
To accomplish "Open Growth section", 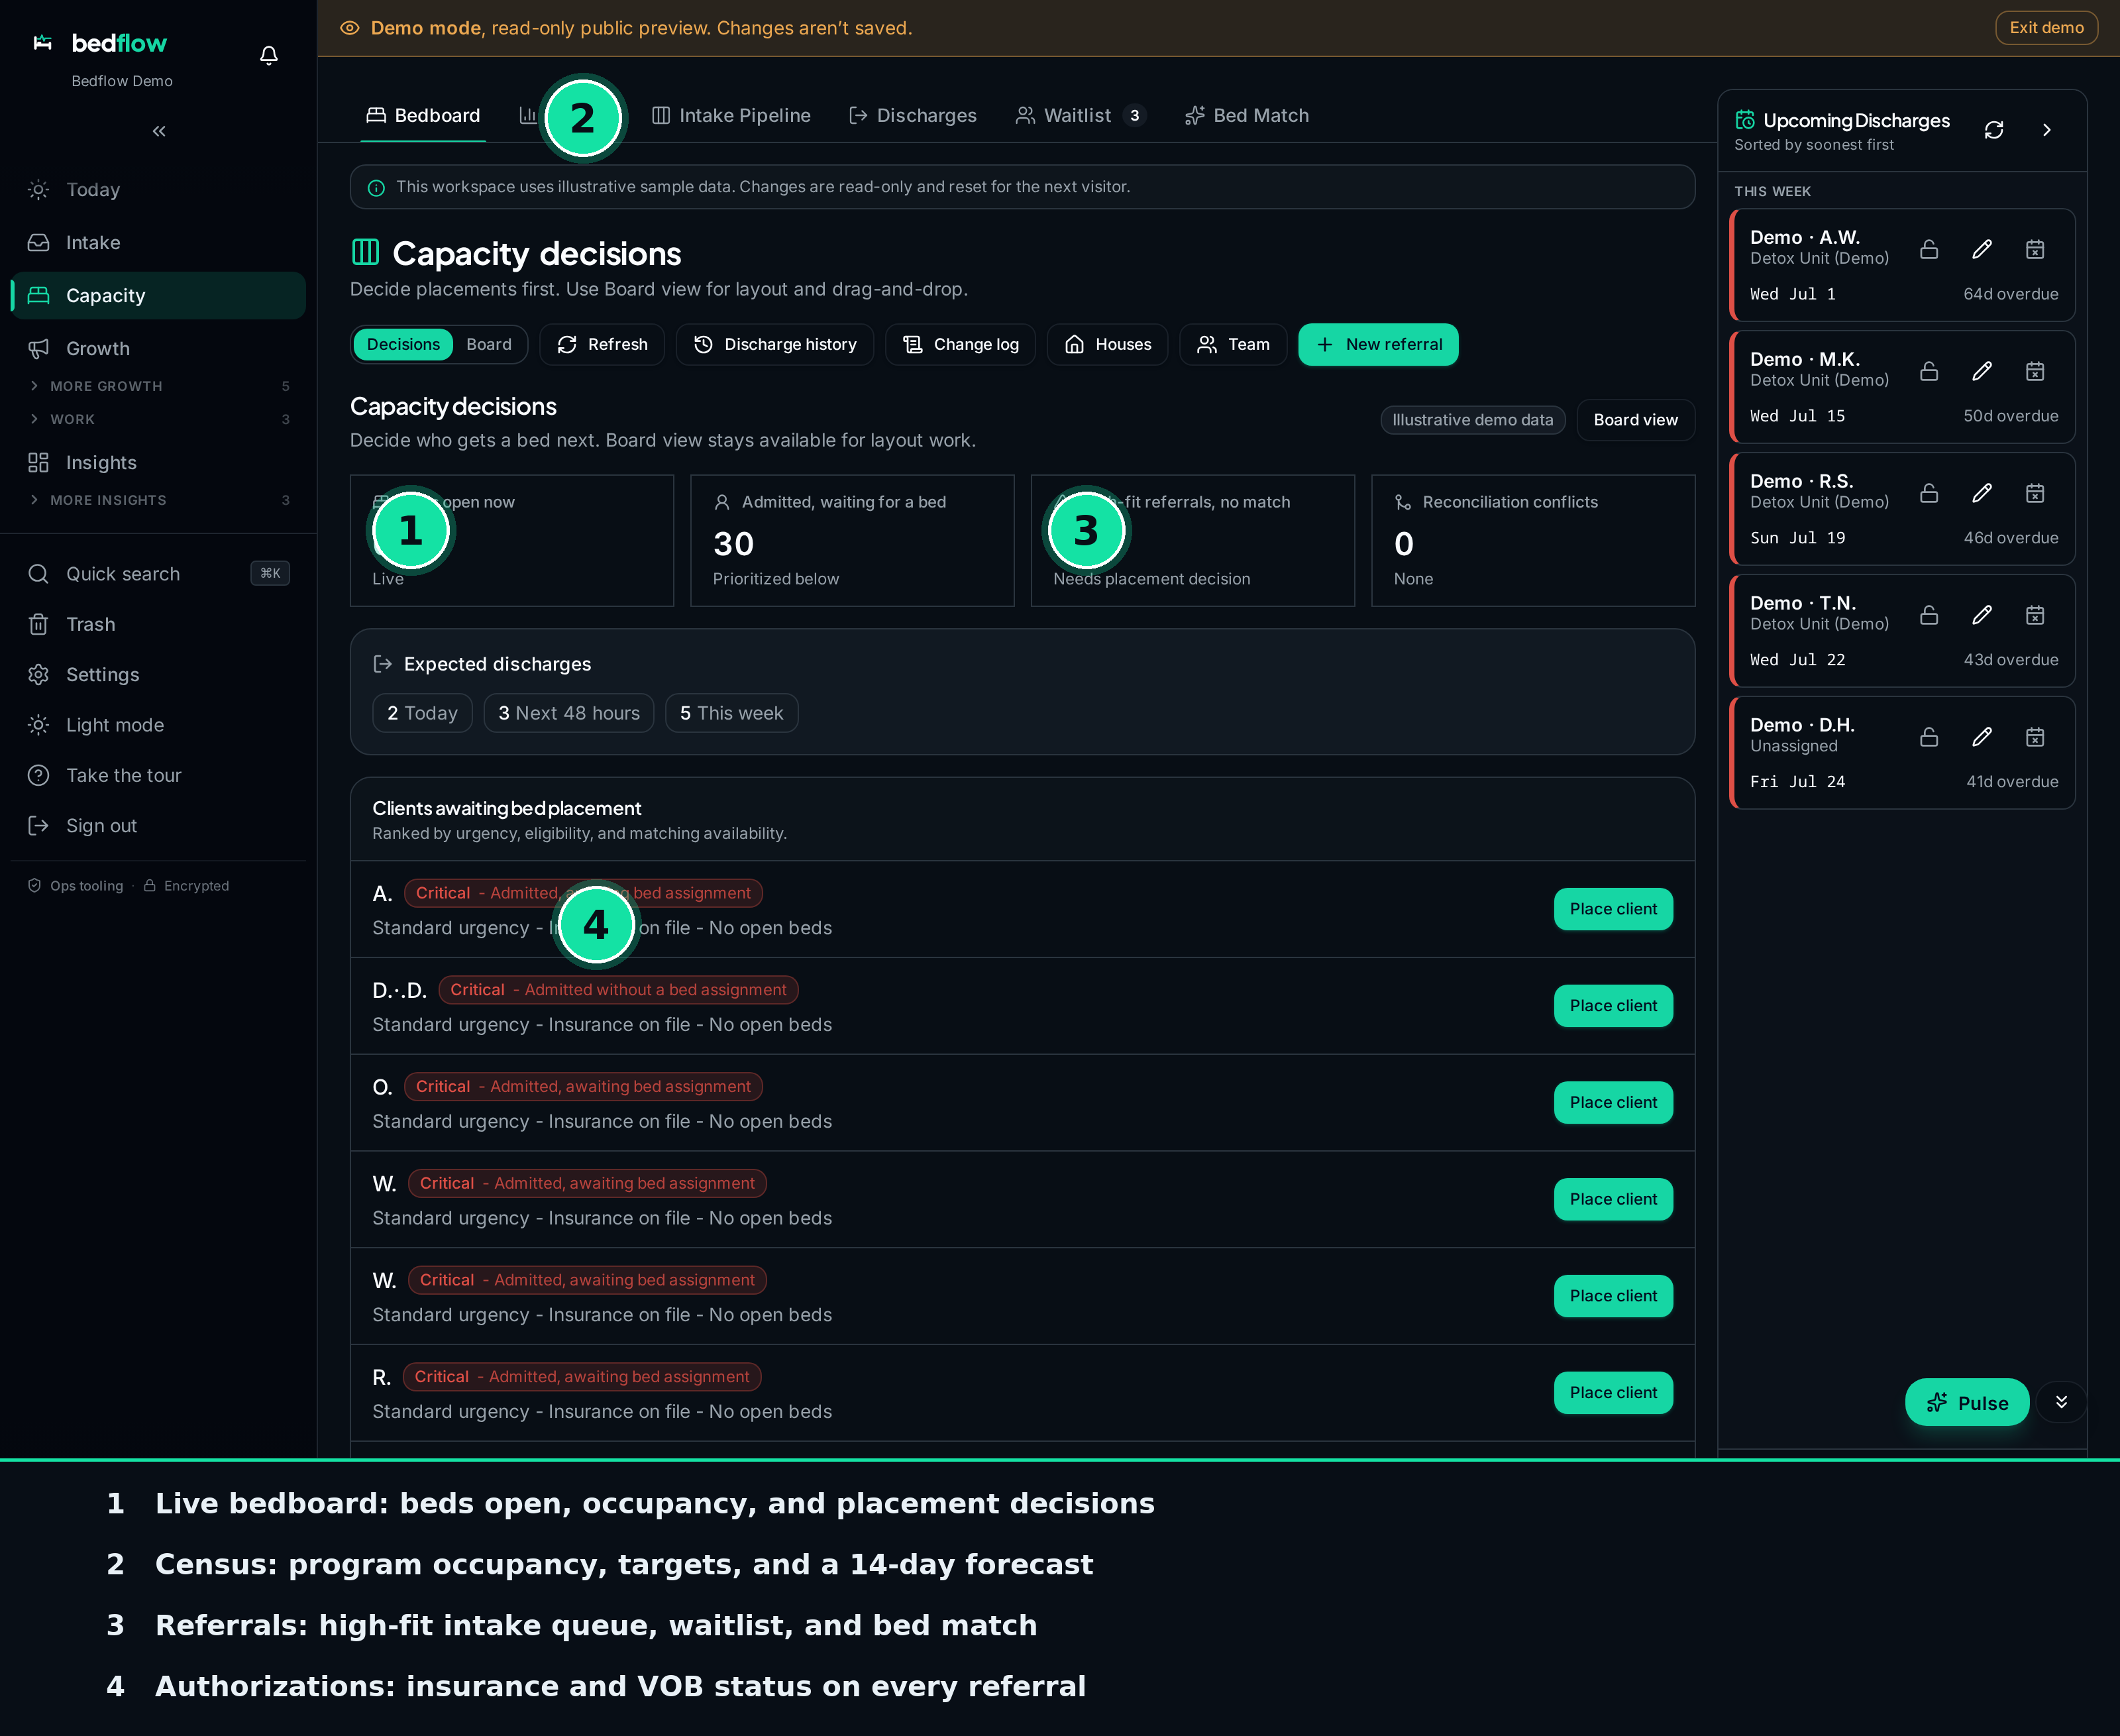I will click(158, 349).
